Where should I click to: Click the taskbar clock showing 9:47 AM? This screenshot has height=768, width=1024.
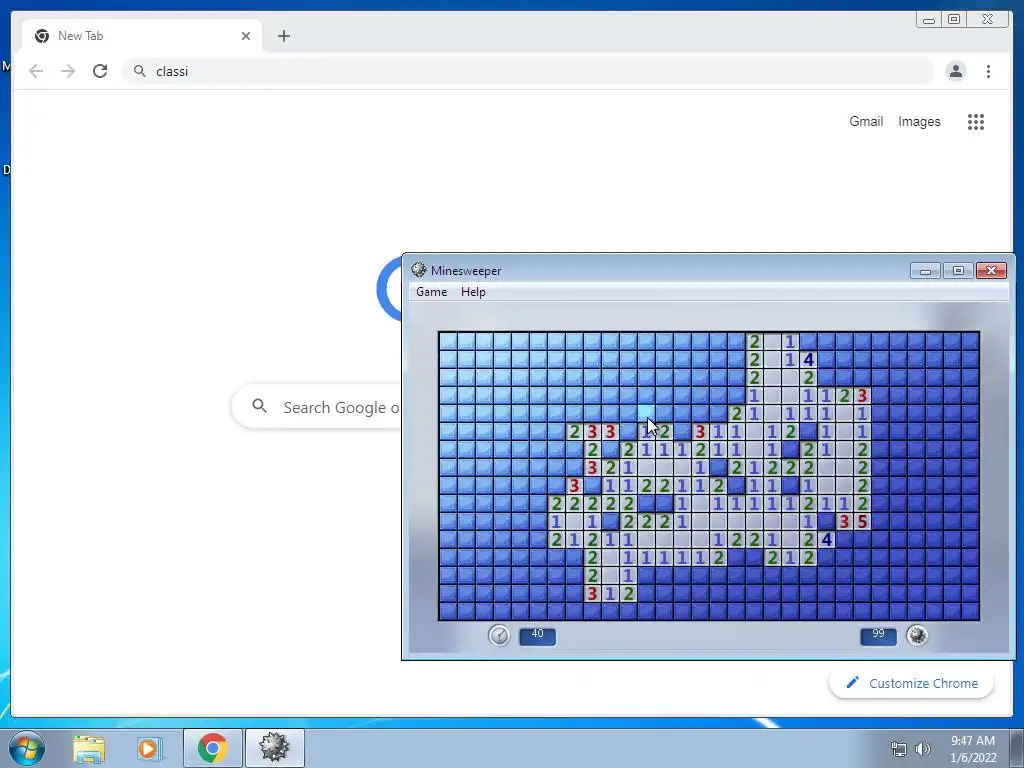point(973,749)
